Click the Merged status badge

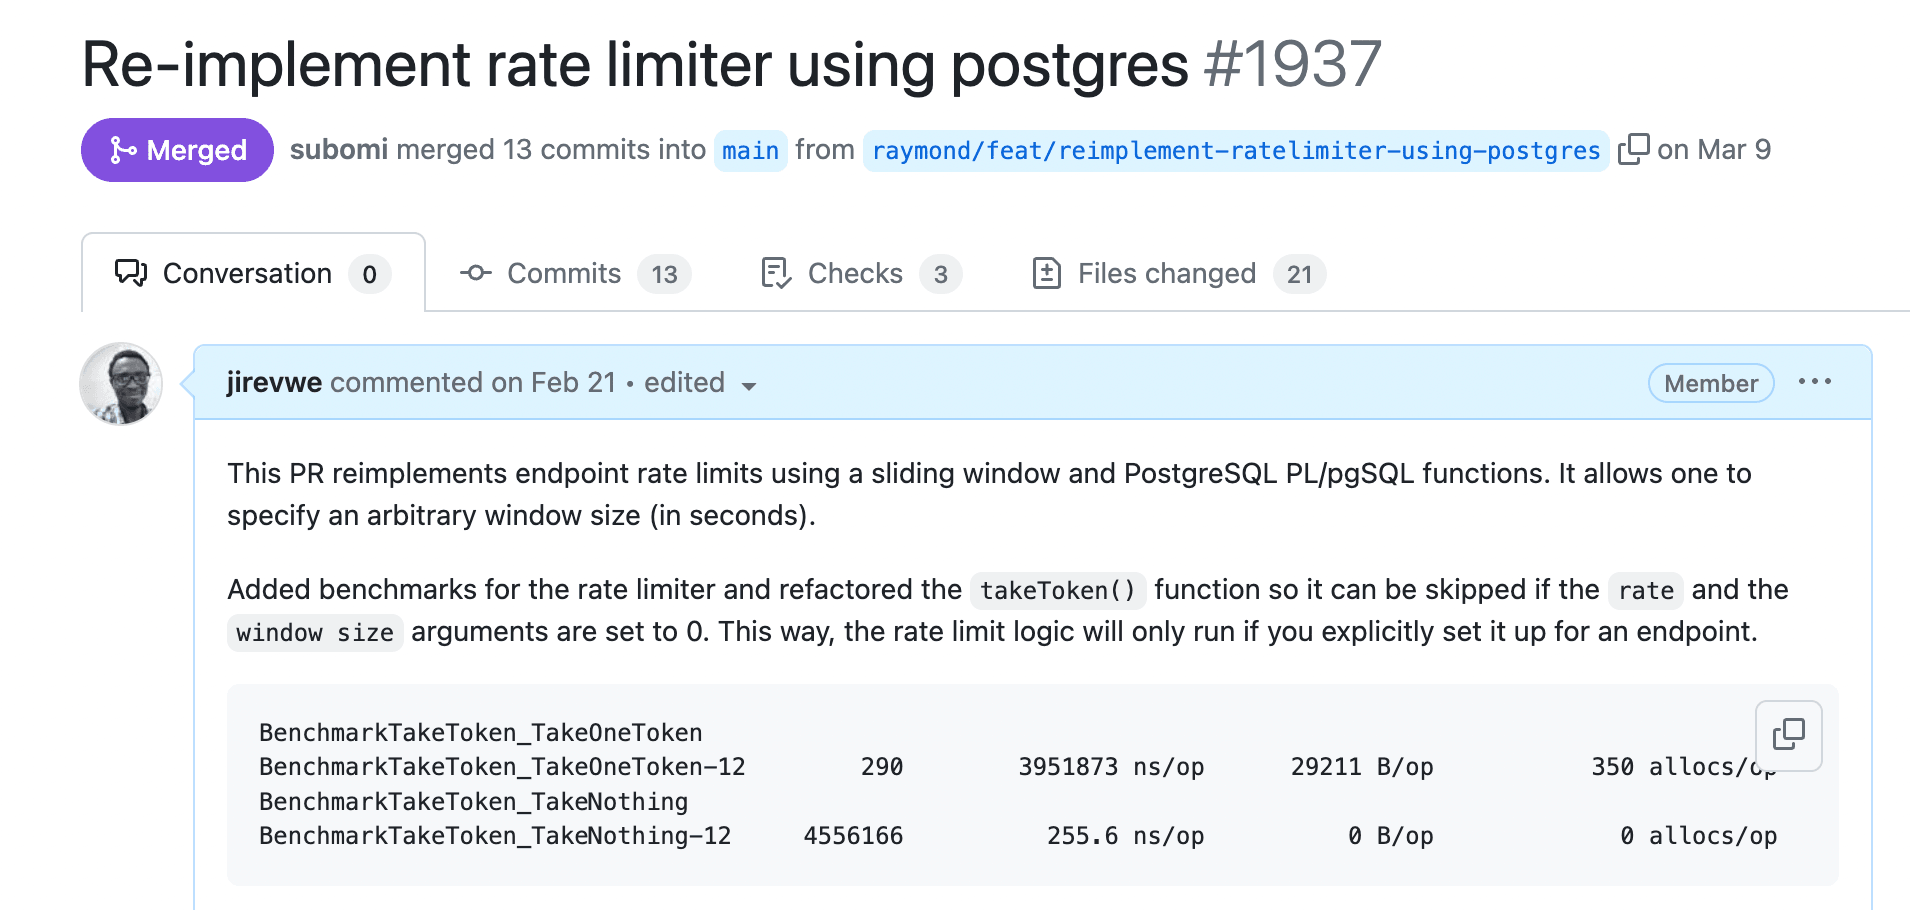coord(177,149)
